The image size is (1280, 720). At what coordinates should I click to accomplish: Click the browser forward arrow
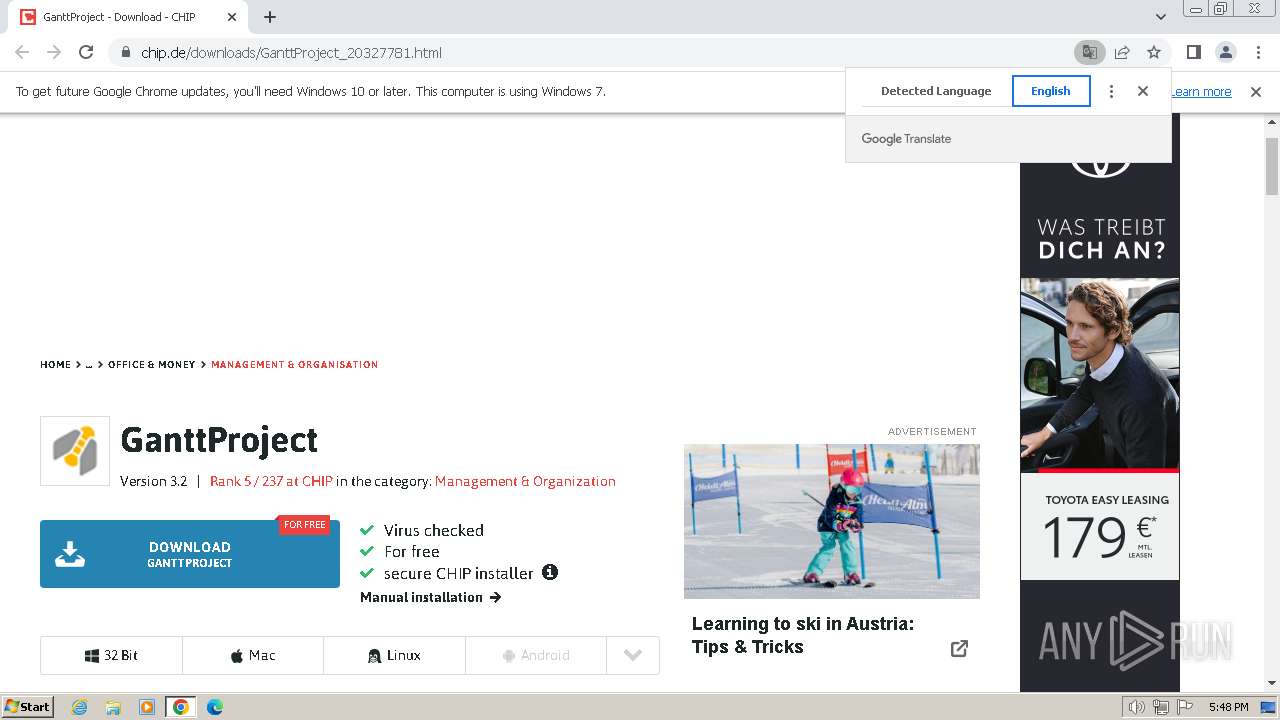(54, 52)
